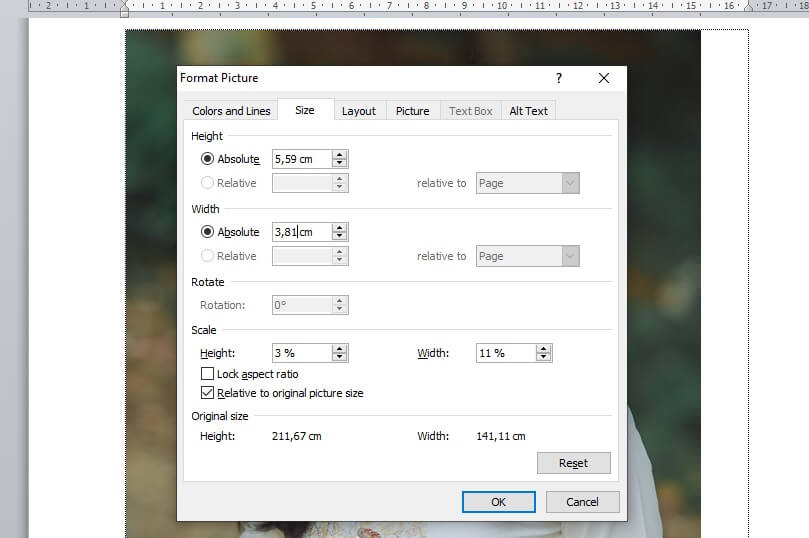
Task: Click the left indent marker on ruler
Action: click(x=124, y=9)
